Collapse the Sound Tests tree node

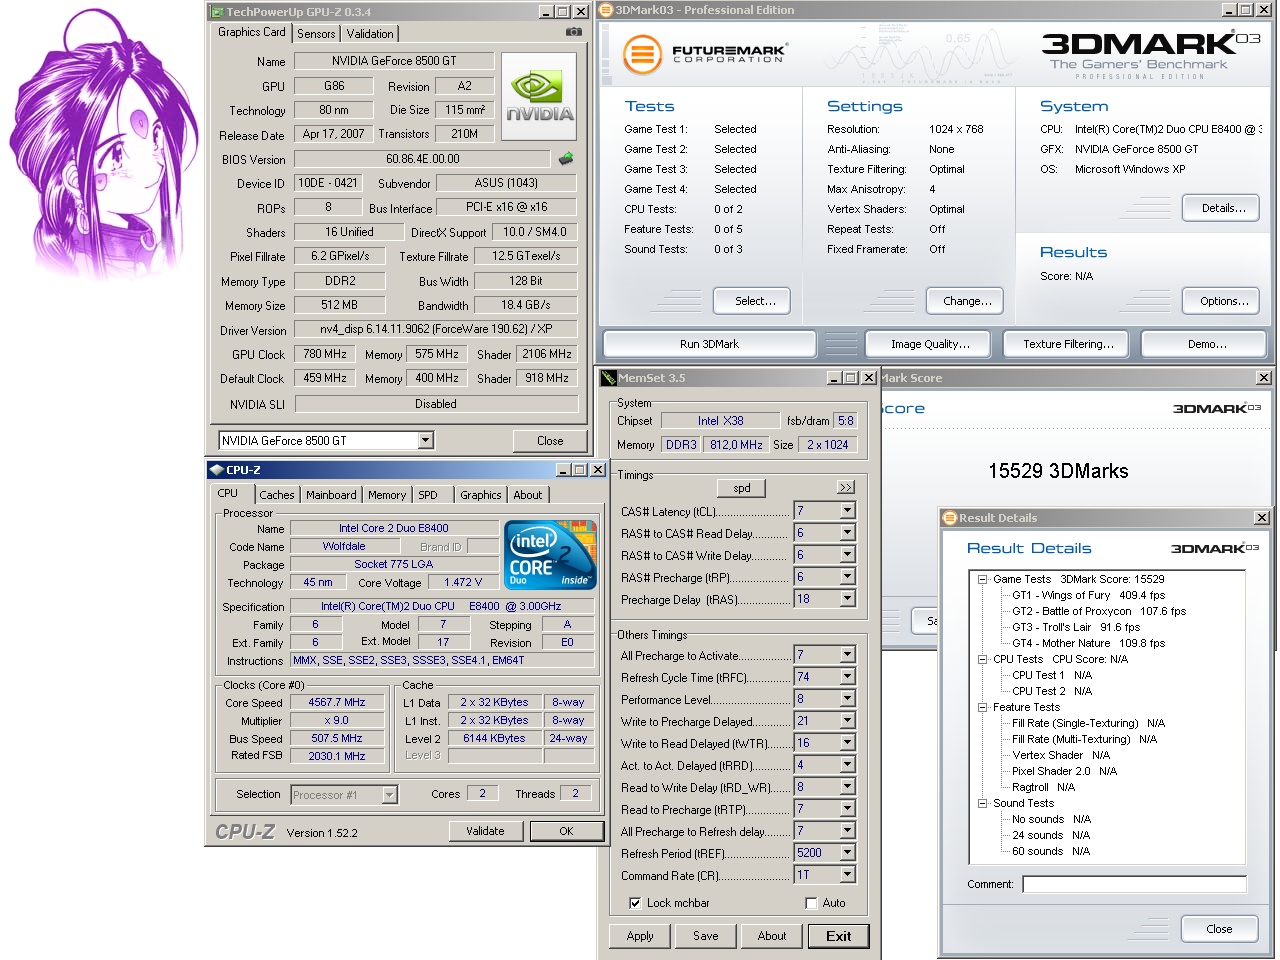(x=982, y=803)
